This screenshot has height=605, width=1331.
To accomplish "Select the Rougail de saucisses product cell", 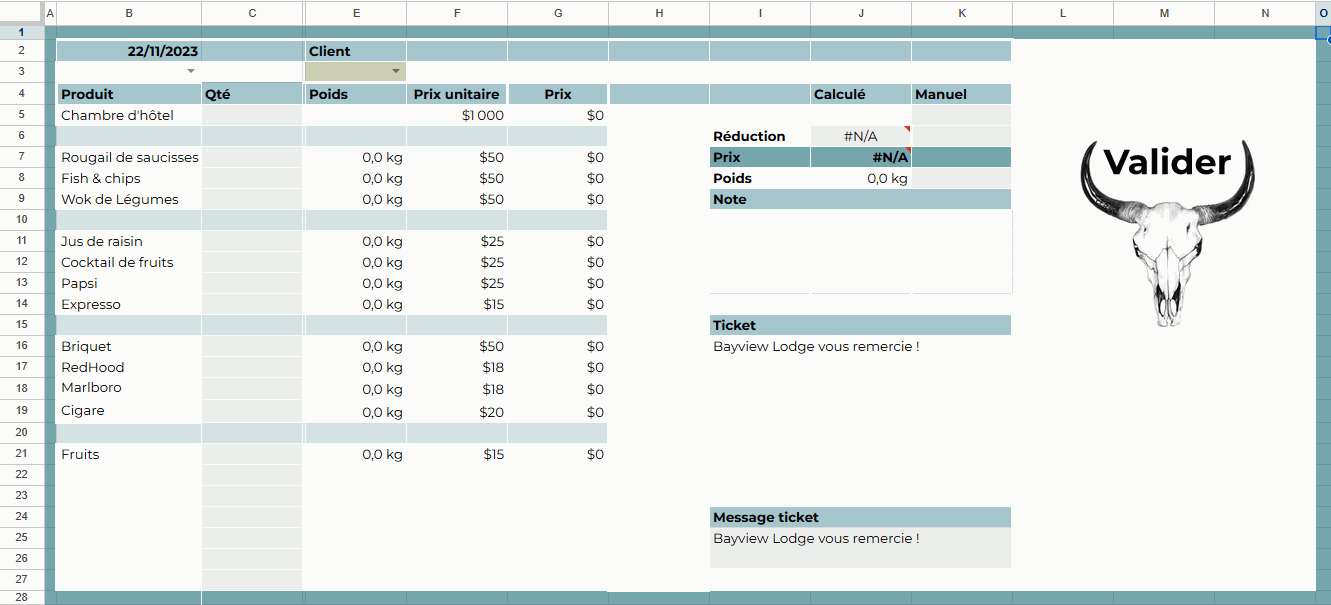I will [129, 157].
